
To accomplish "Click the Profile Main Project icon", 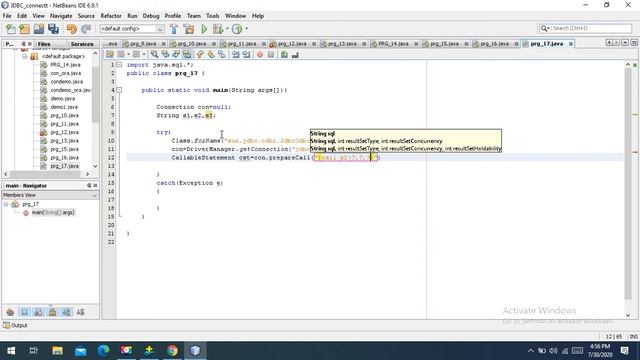I will pos(237,29).
